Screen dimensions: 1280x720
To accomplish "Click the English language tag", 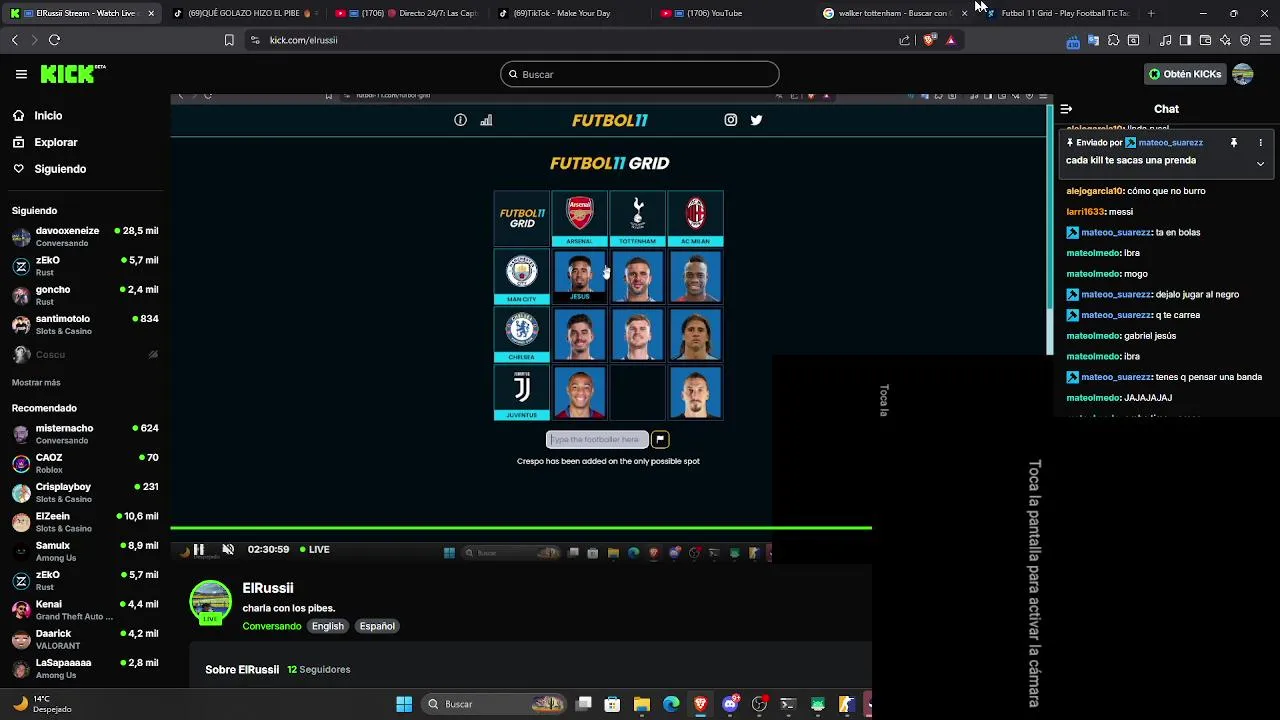I will tap(327, 626).
